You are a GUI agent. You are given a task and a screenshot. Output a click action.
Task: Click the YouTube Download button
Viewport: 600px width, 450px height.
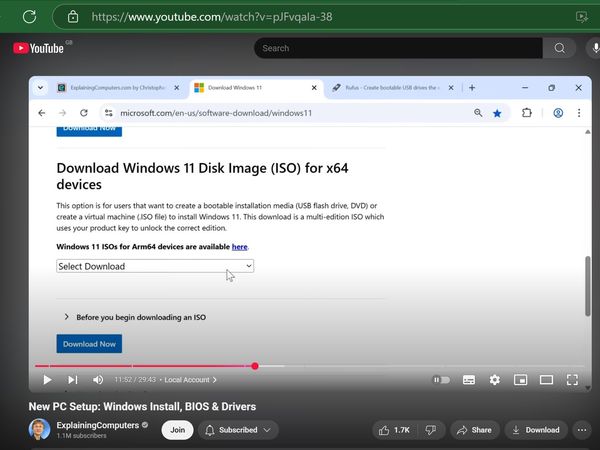[536, 430]
